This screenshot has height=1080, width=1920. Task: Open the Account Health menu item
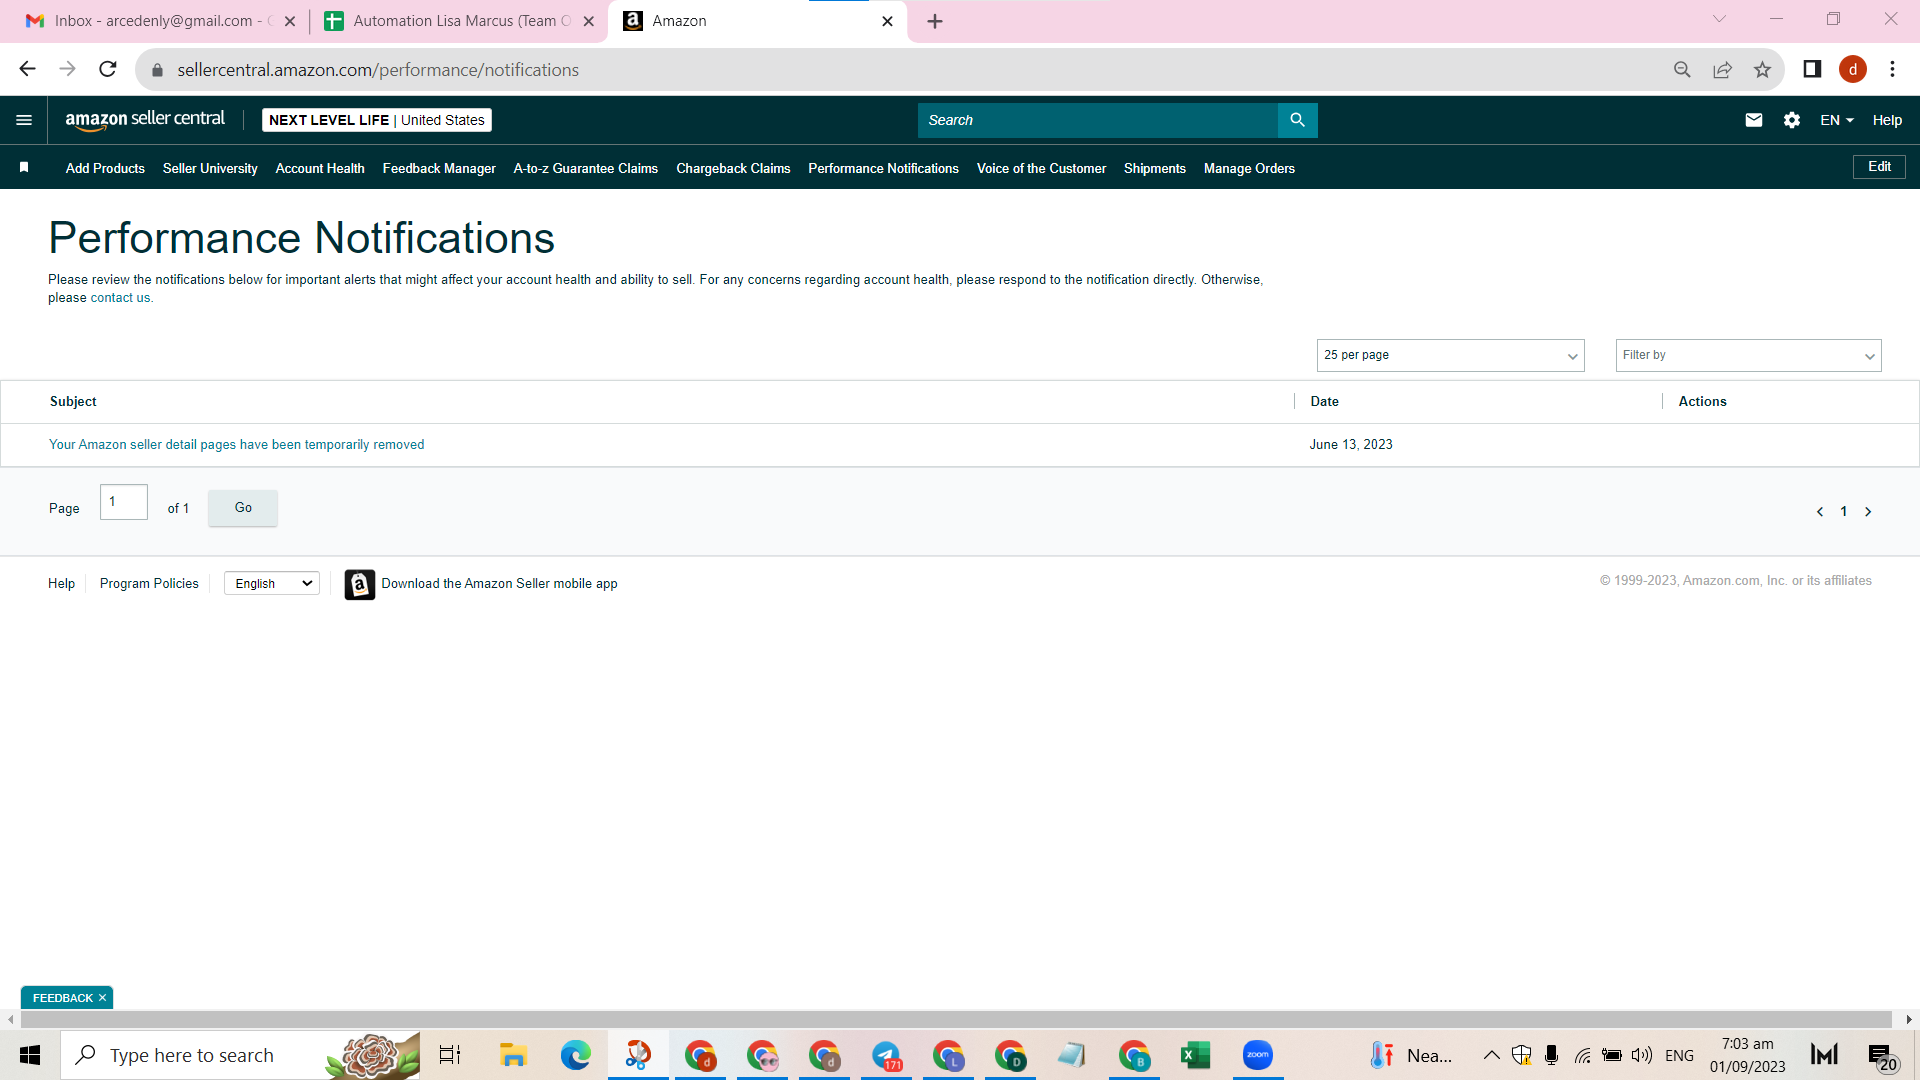320,168
